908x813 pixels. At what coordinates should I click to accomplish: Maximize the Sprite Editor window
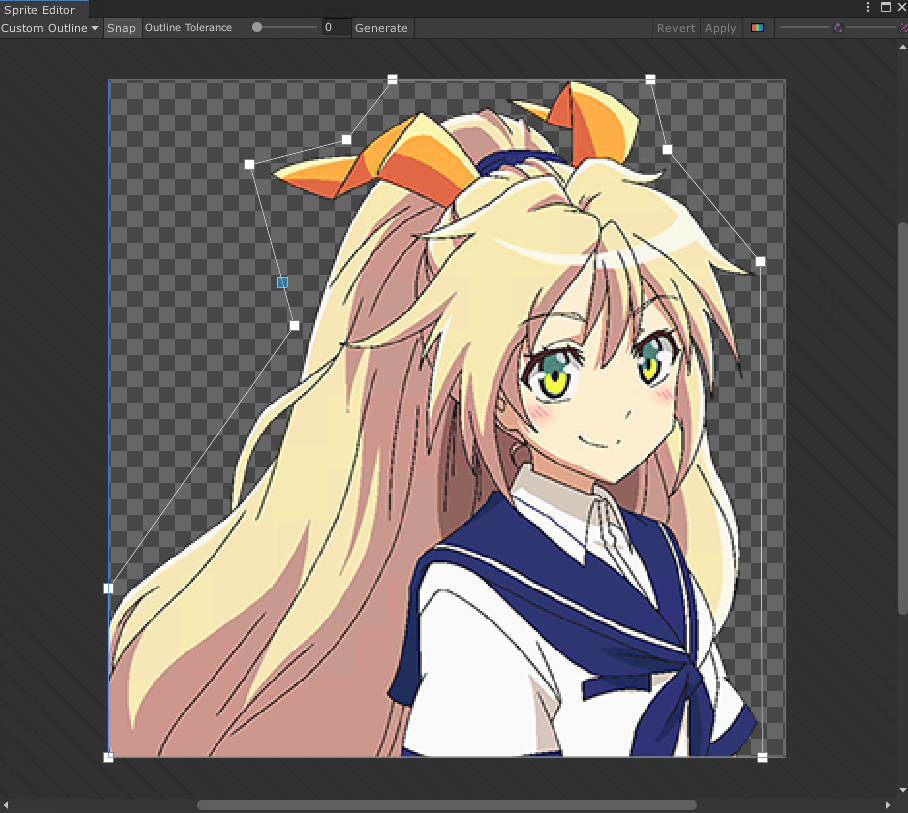tap(886, 8)
